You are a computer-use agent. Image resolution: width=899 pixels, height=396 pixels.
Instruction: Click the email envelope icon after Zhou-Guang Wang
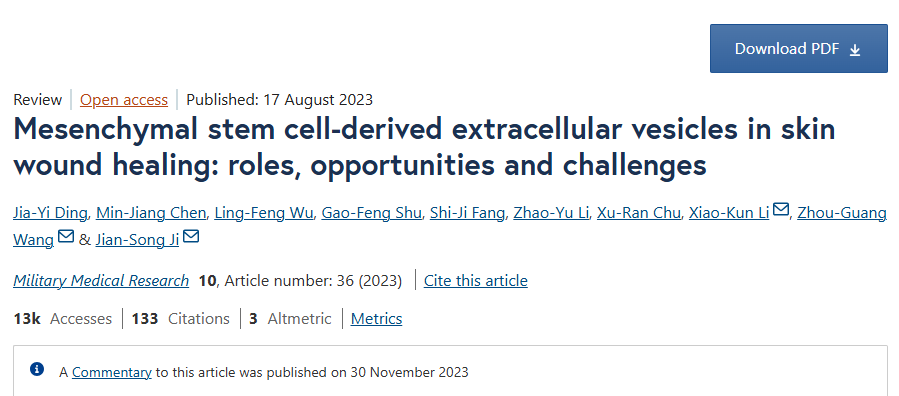[66, 236]
